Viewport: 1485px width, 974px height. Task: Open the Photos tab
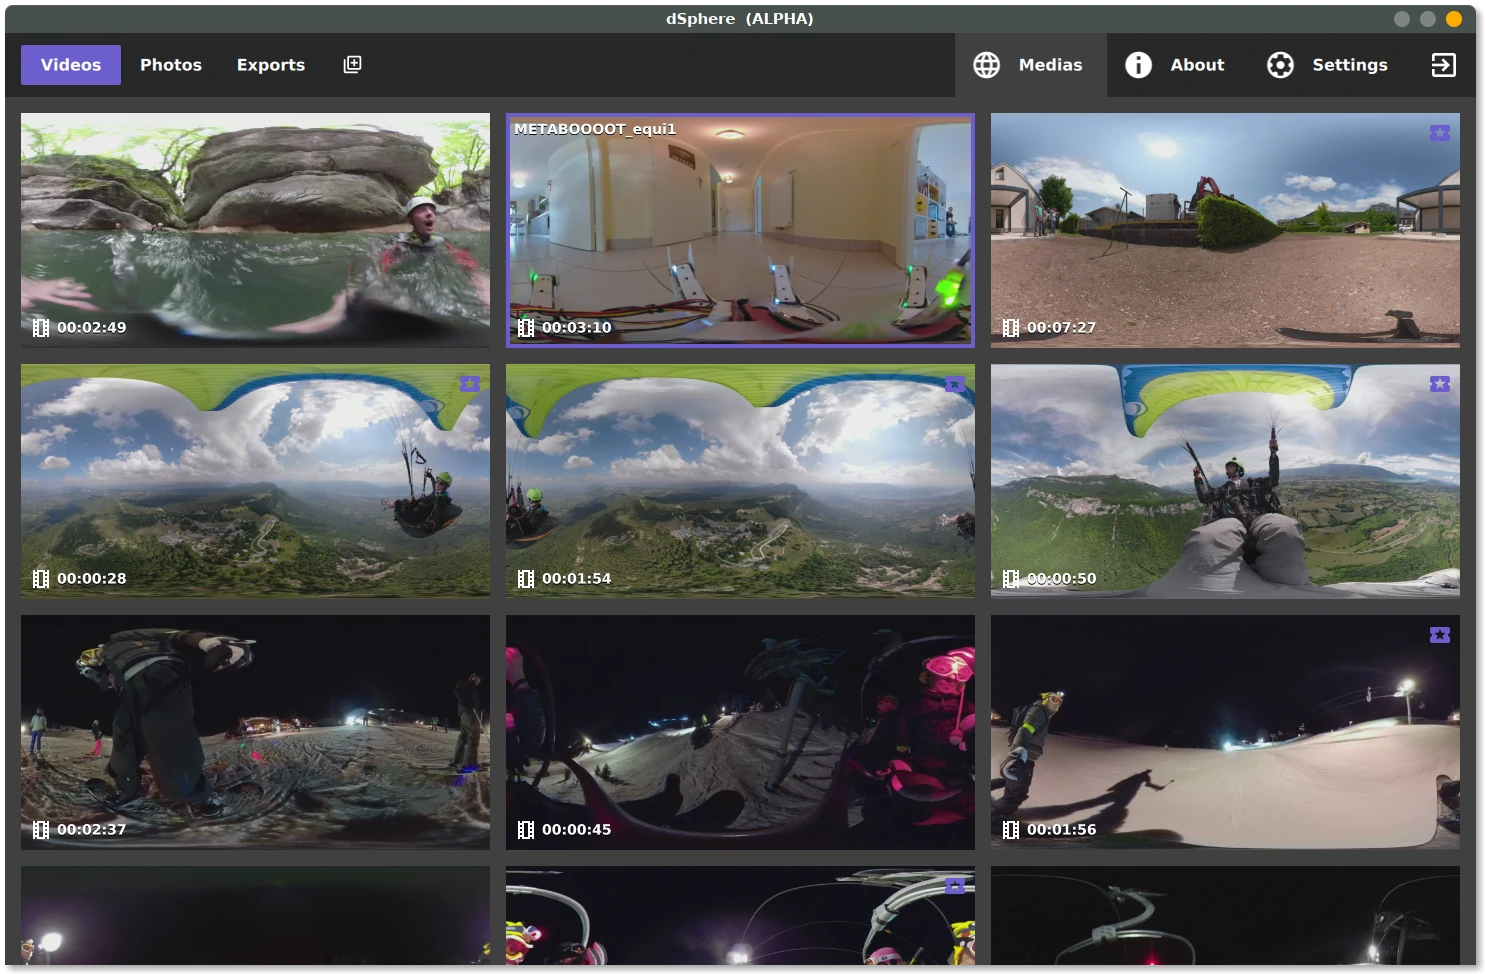171,65
